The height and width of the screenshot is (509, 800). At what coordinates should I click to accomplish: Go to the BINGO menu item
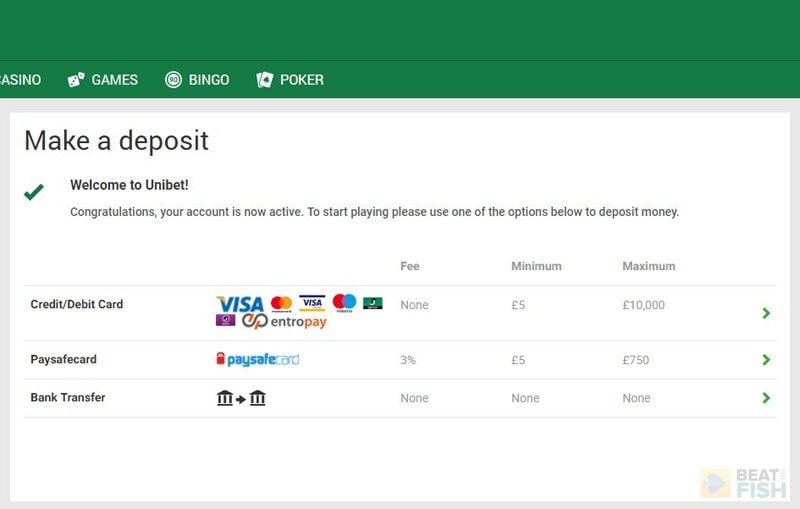coord(209,80)
